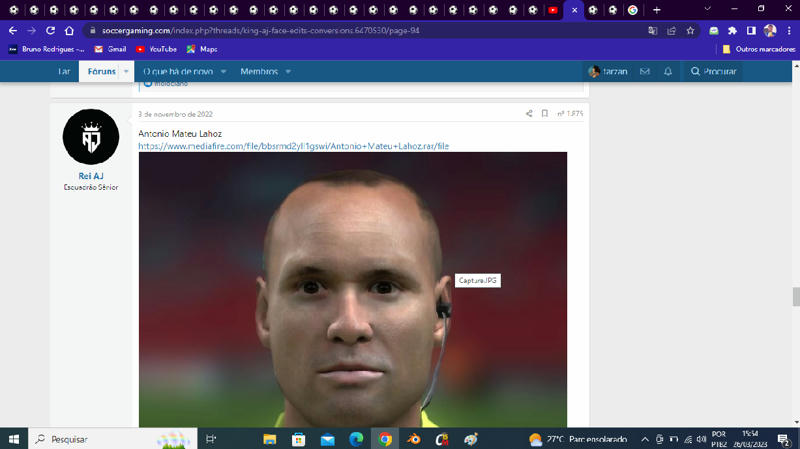
Task: Open the Windows notification center
Action: click(784, 439)
